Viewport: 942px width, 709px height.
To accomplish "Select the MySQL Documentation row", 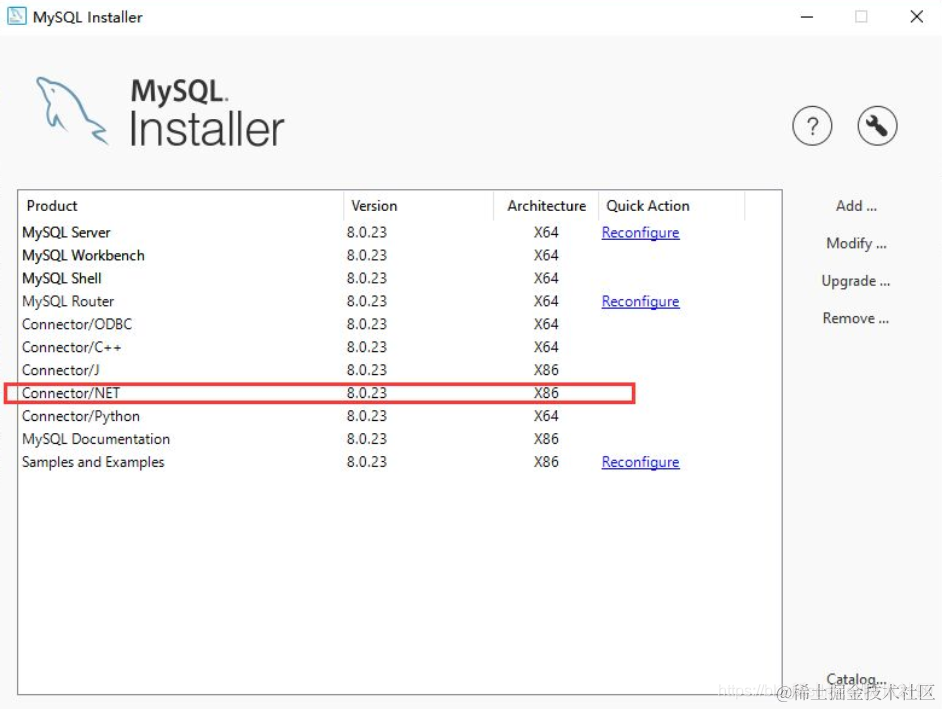I will [400, 439].
